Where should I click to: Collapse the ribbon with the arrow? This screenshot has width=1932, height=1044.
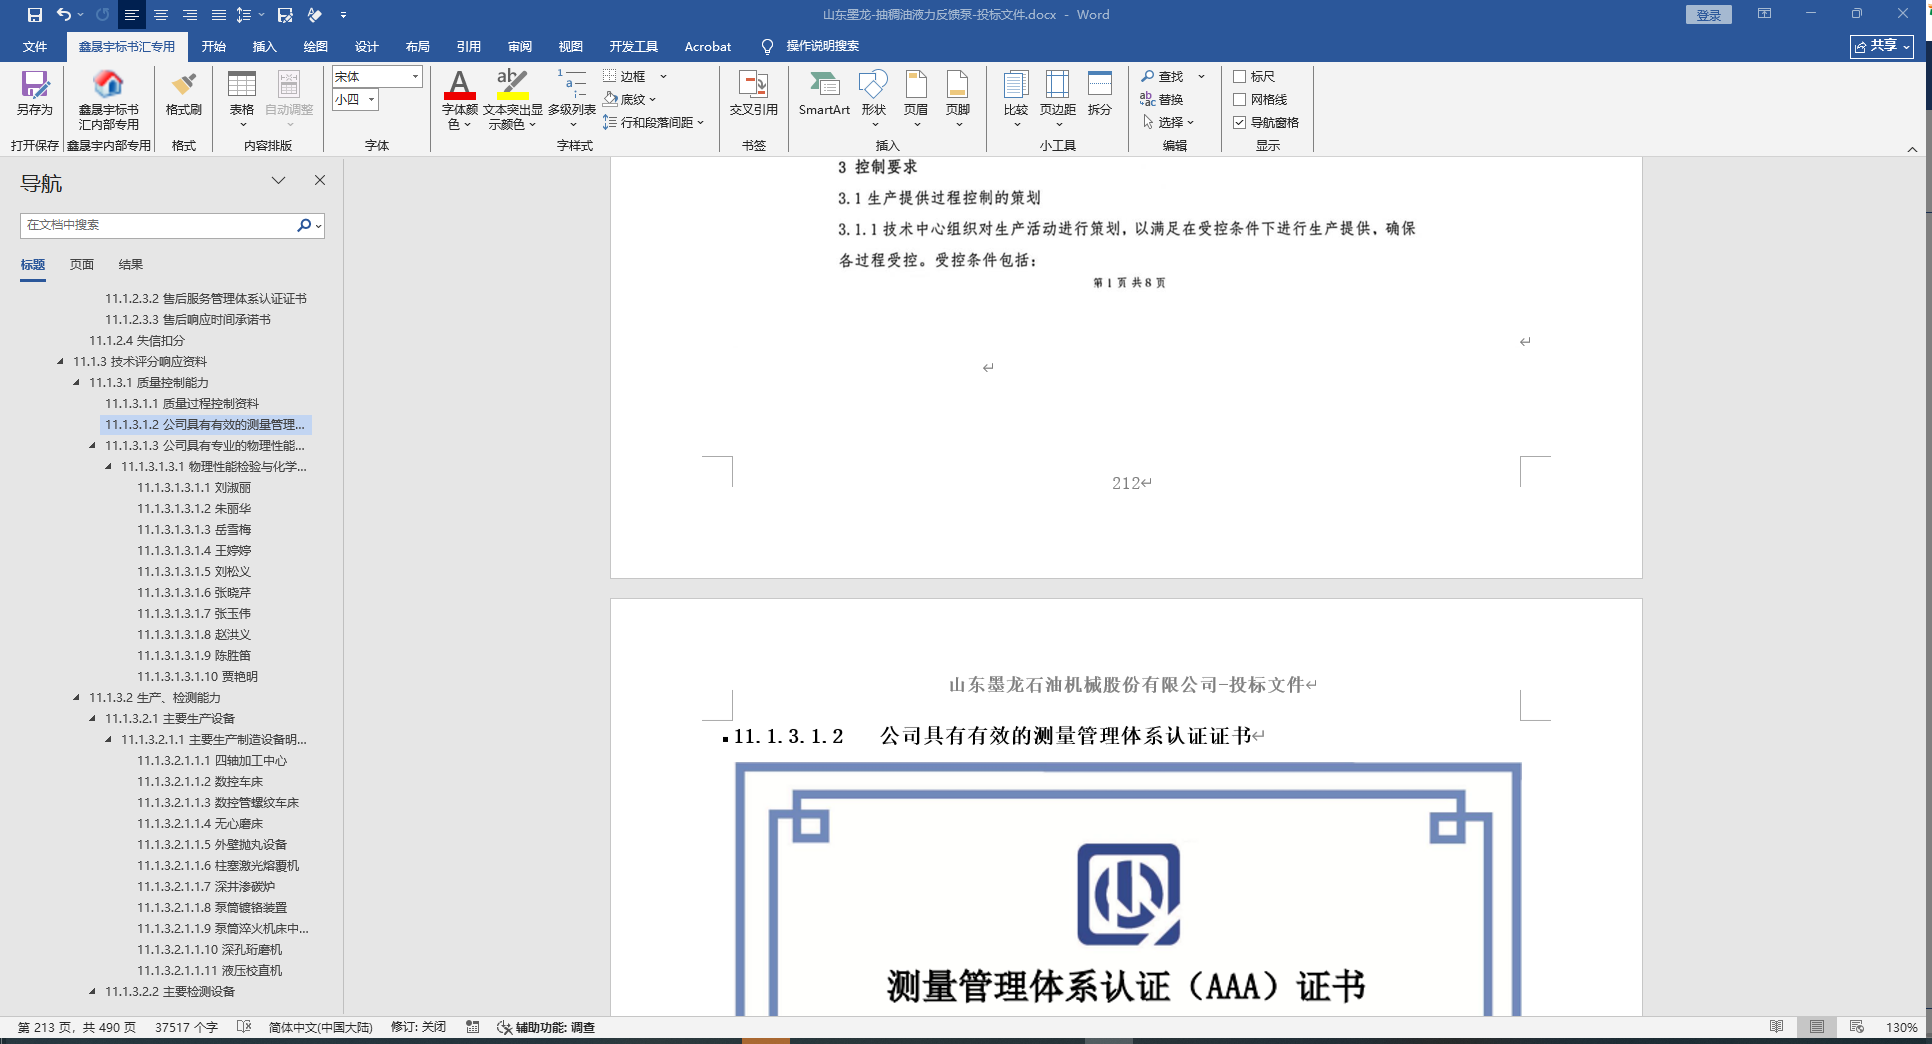[x=1912, y=149]
